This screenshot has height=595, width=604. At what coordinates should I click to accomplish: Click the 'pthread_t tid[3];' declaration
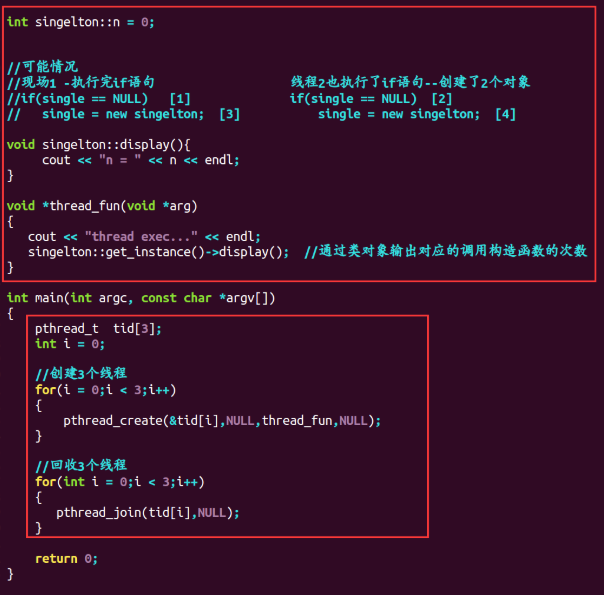(x=98, y=329)
